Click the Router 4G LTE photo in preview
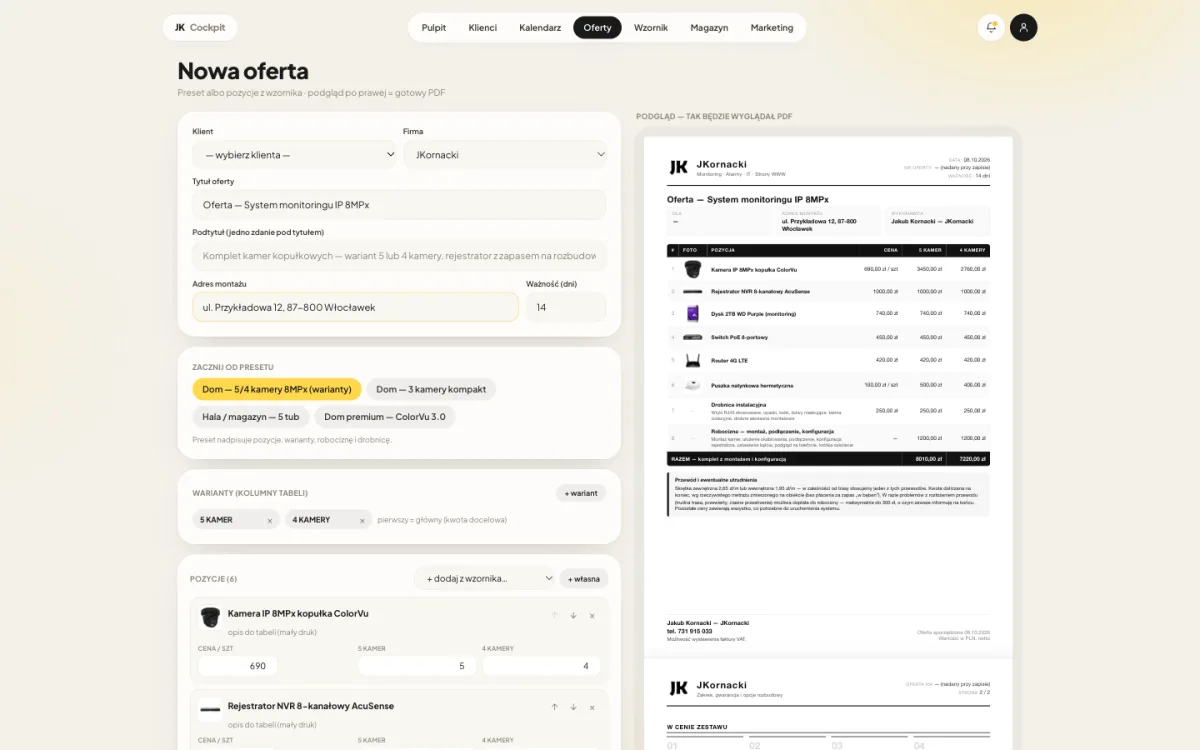The height and width of the screenshot is (750, 1200). tap(692, 360)
